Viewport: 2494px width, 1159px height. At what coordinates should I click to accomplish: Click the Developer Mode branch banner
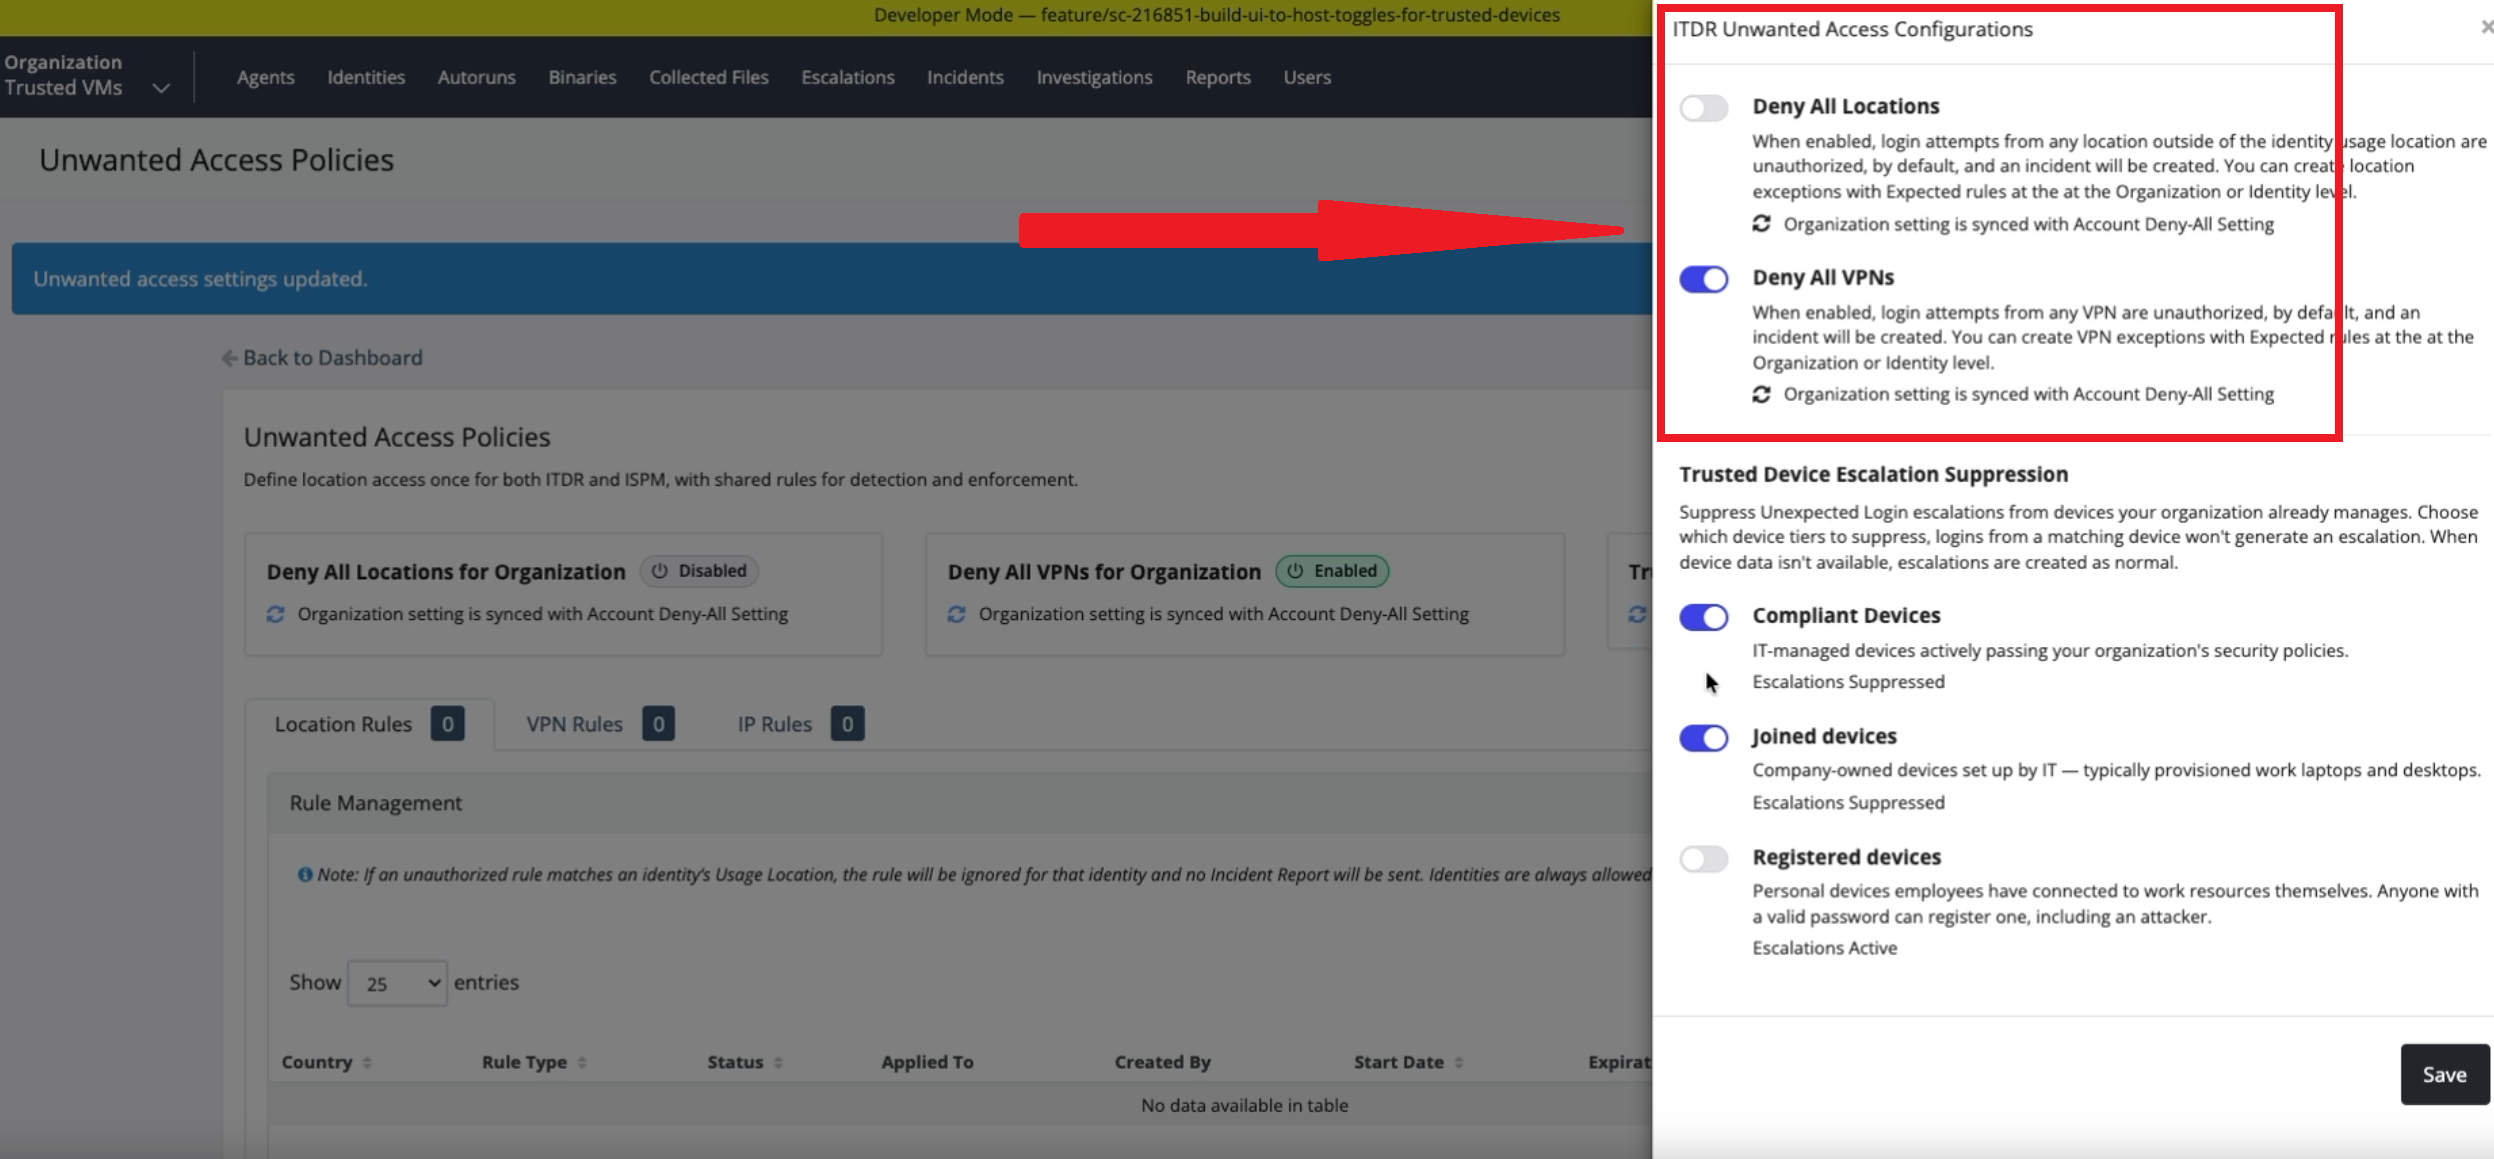[1216, 15]
